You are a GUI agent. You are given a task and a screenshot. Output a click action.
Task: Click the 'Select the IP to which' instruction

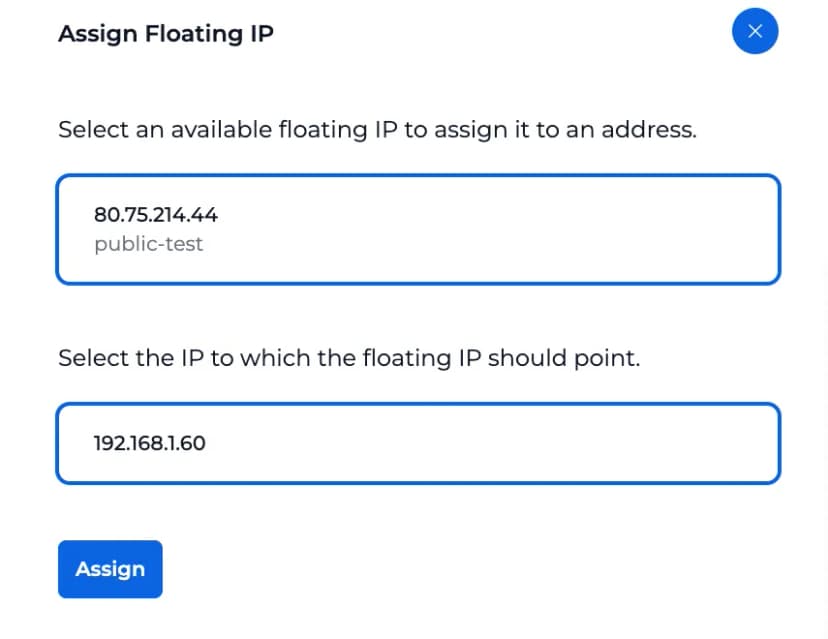coord(348,358)
